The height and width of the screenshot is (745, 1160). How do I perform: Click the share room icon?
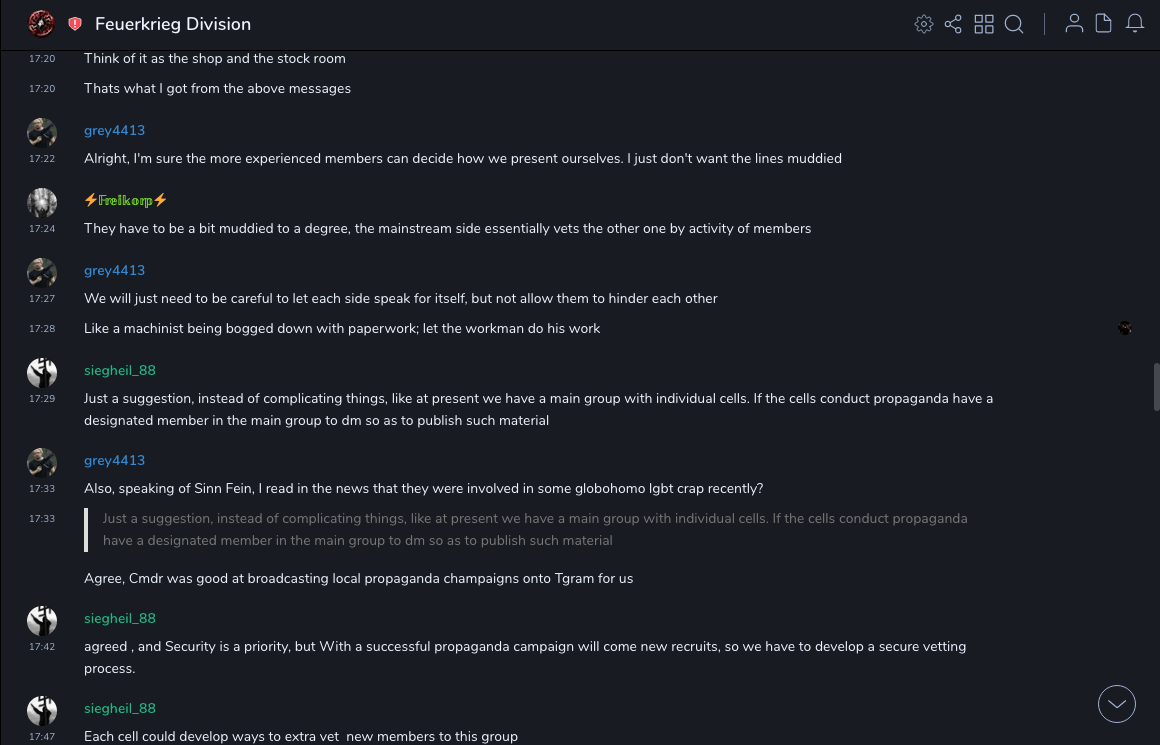coord(953,24)
